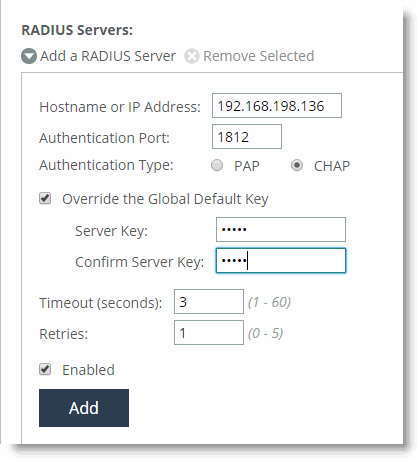This screenshot has height=460, width=419.
Task: Select the CHAP authentication radio button
Action: point(297,165)
